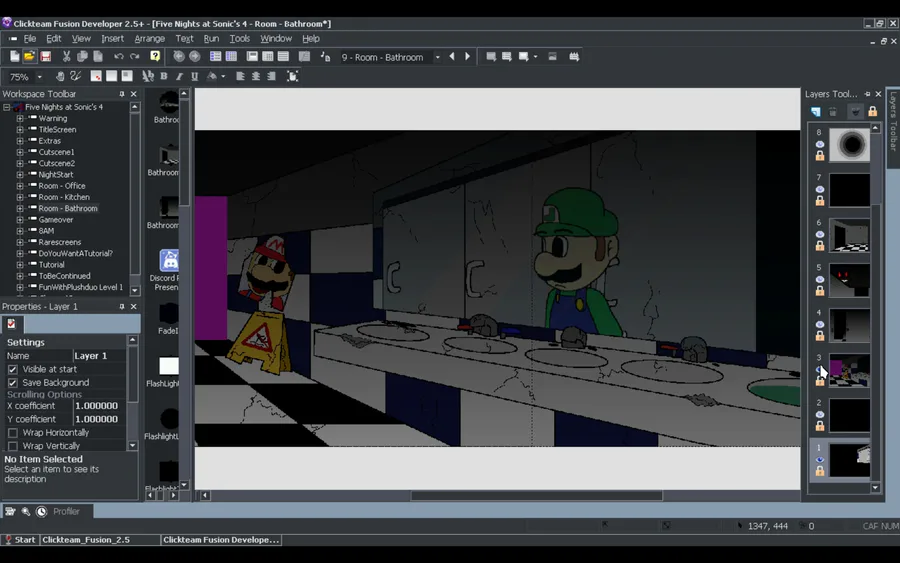Open the frame selector dropdown
Viewport: 900px width, 563px height.
[437, 58]
